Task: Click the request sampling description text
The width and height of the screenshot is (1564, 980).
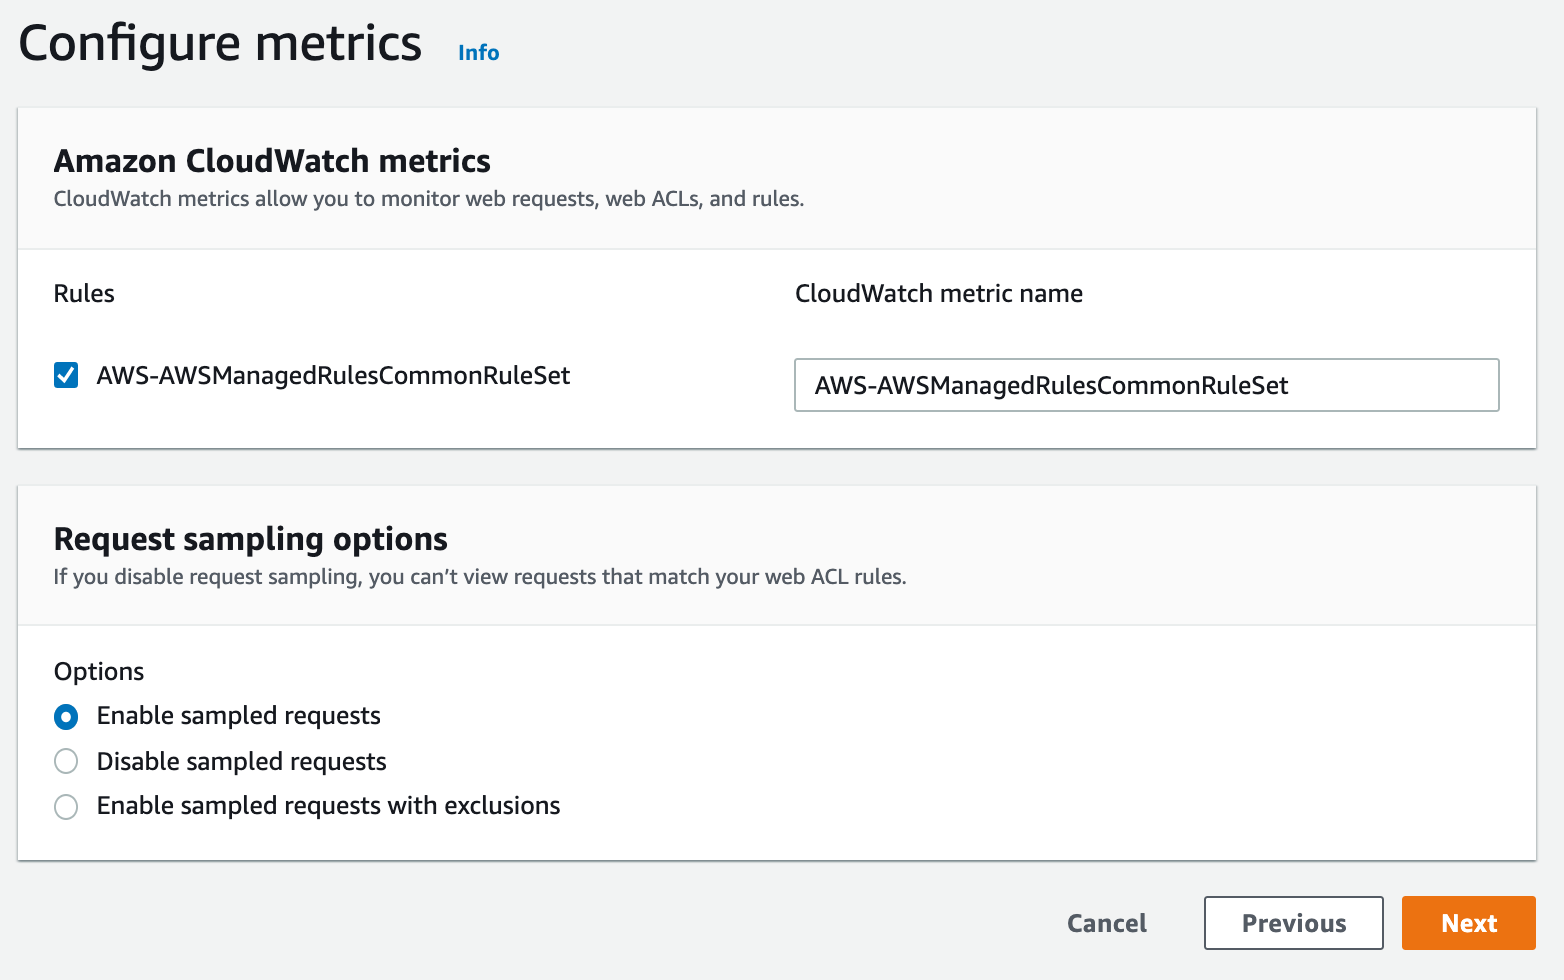Action: [x=480, y=577]
